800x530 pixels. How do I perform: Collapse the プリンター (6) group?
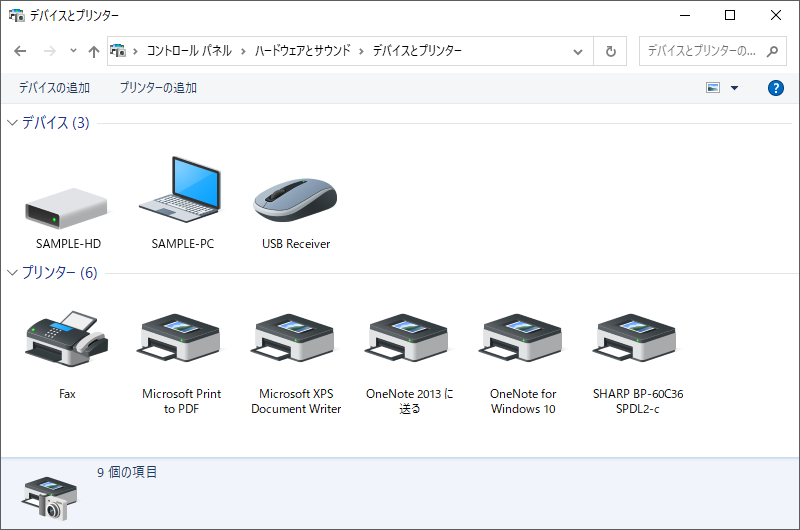click(x=12, y=272)
